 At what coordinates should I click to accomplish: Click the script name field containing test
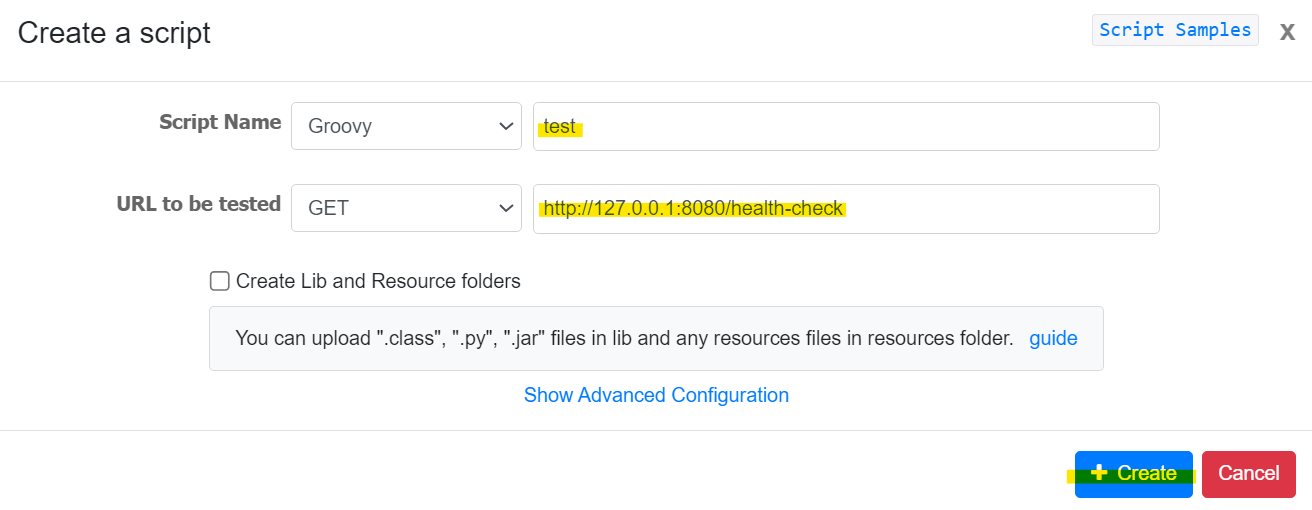point(846,126)
